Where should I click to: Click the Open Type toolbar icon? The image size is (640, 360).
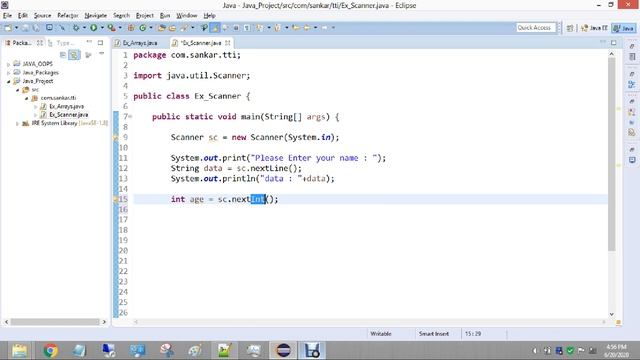[x=162, y=28]
